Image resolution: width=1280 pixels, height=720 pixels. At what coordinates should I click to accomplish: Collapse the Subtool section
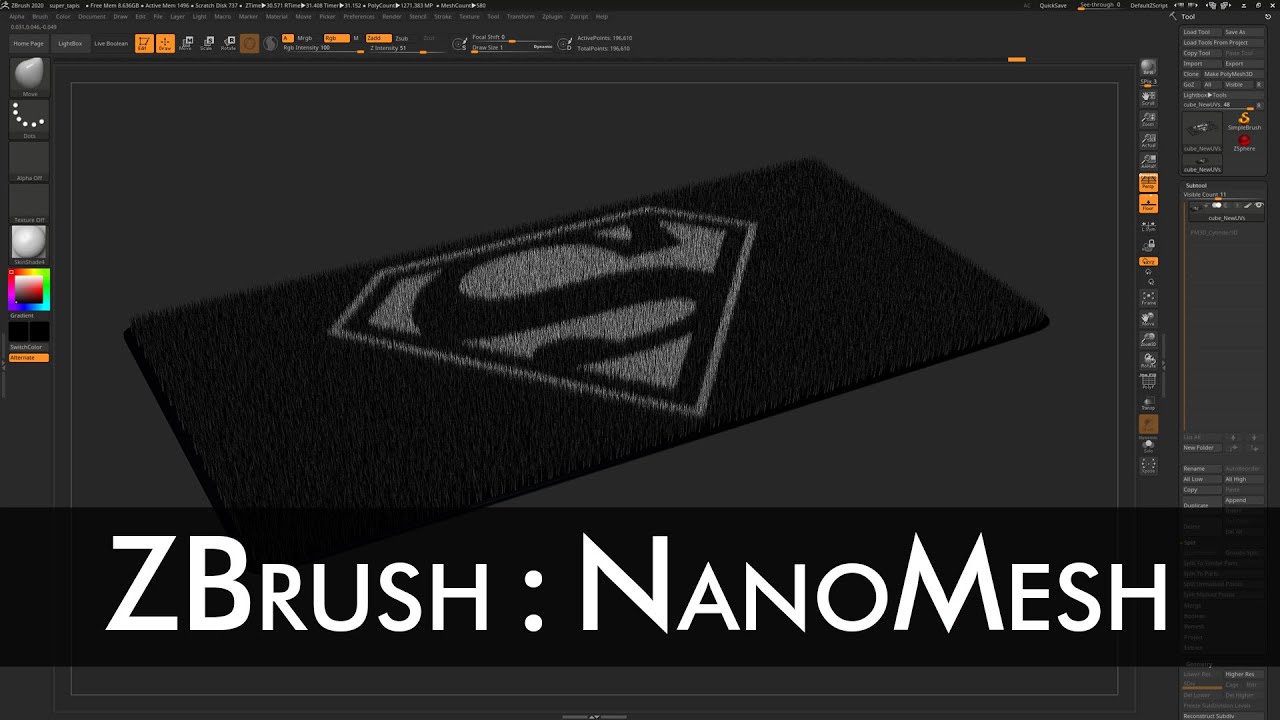1196,185
